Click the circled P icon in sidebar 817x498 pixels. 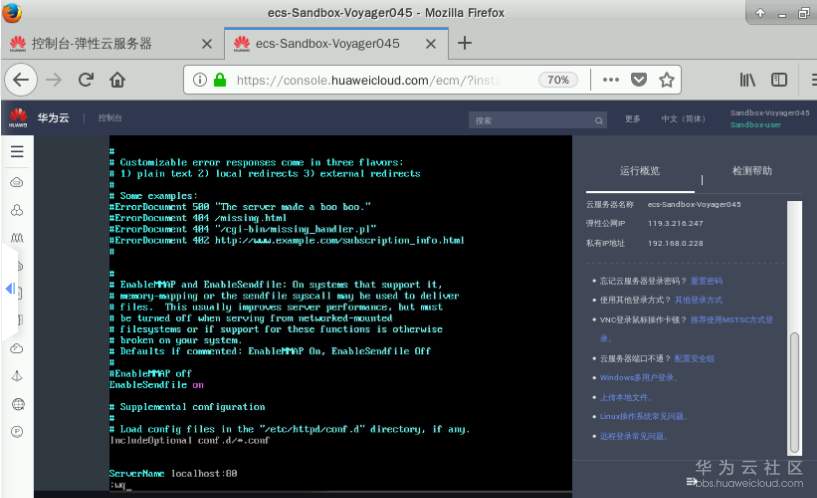(x=17, y=431)
